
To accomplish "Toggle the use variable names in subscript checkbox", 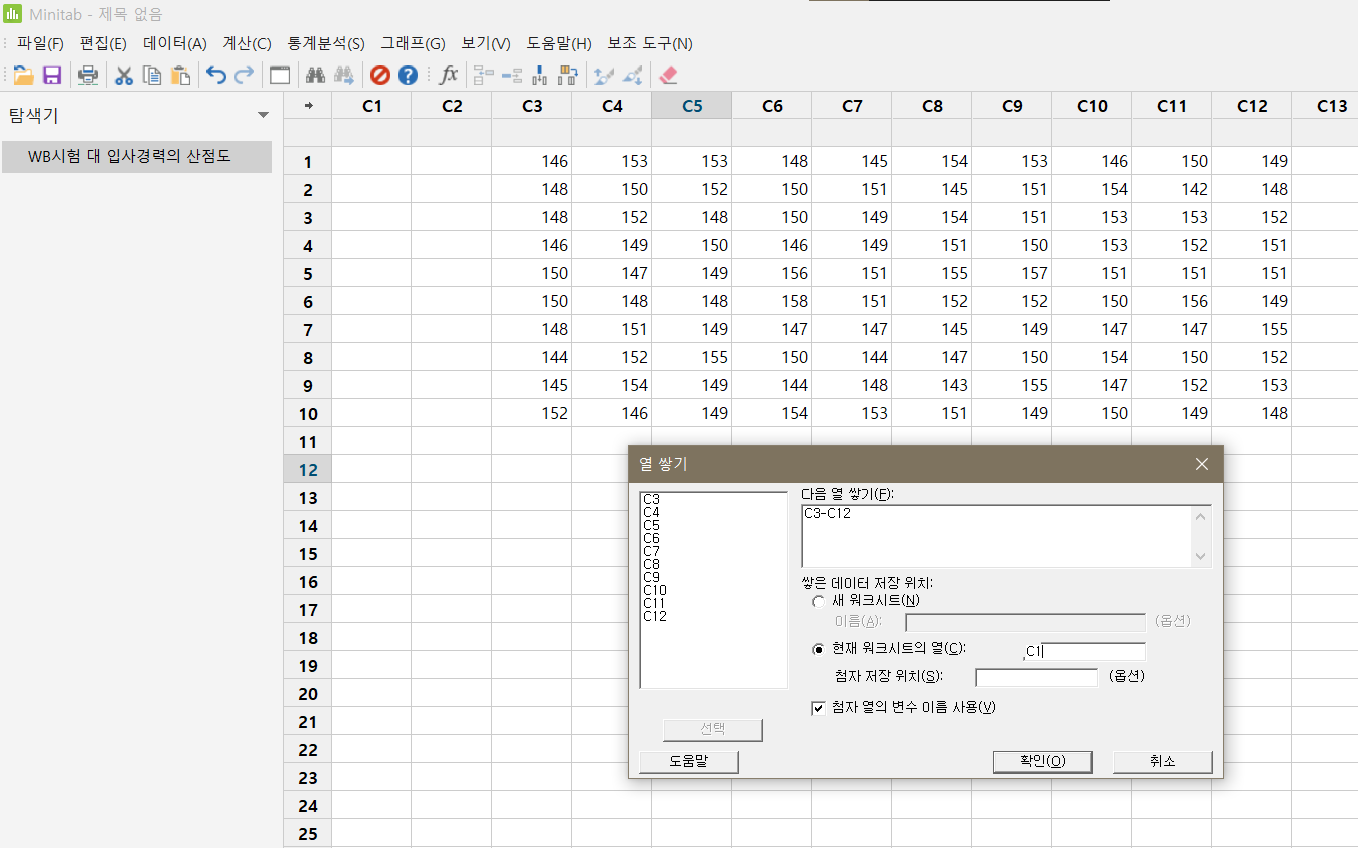I will [x=819, y=708].
